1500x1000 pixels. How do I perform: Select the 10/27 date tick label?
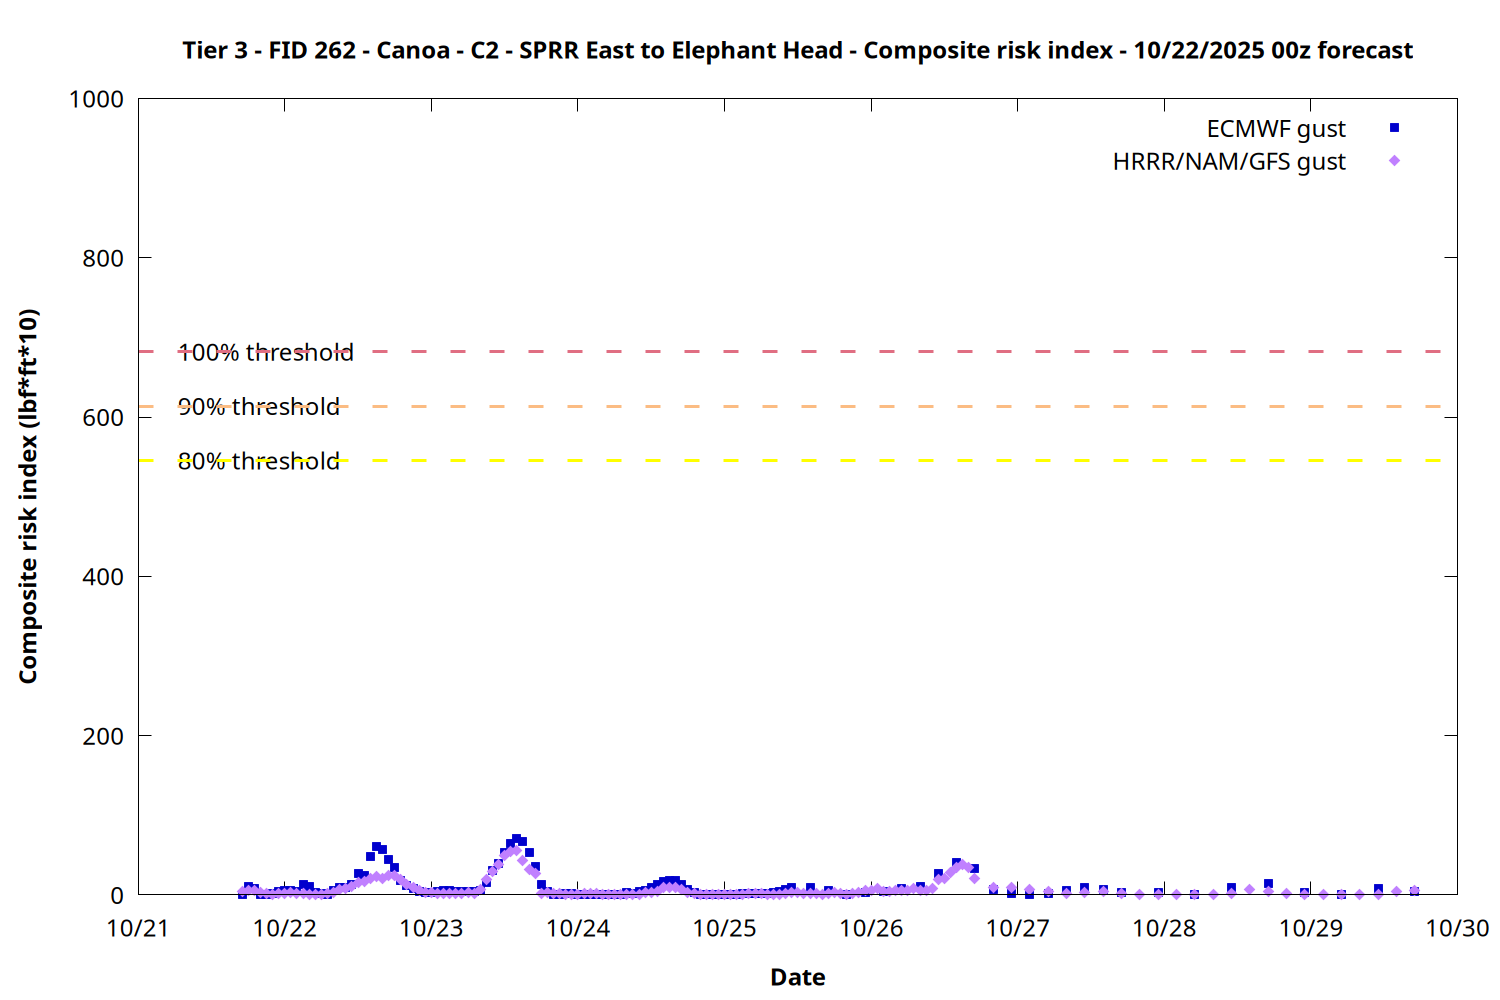[x=1017, y=928]
